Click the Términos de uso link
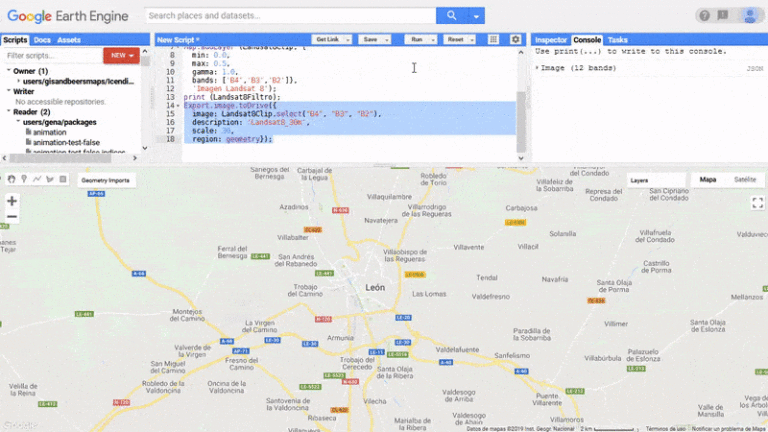The height and width of the screenshot is (432, 768). click(x=665, y=429)
